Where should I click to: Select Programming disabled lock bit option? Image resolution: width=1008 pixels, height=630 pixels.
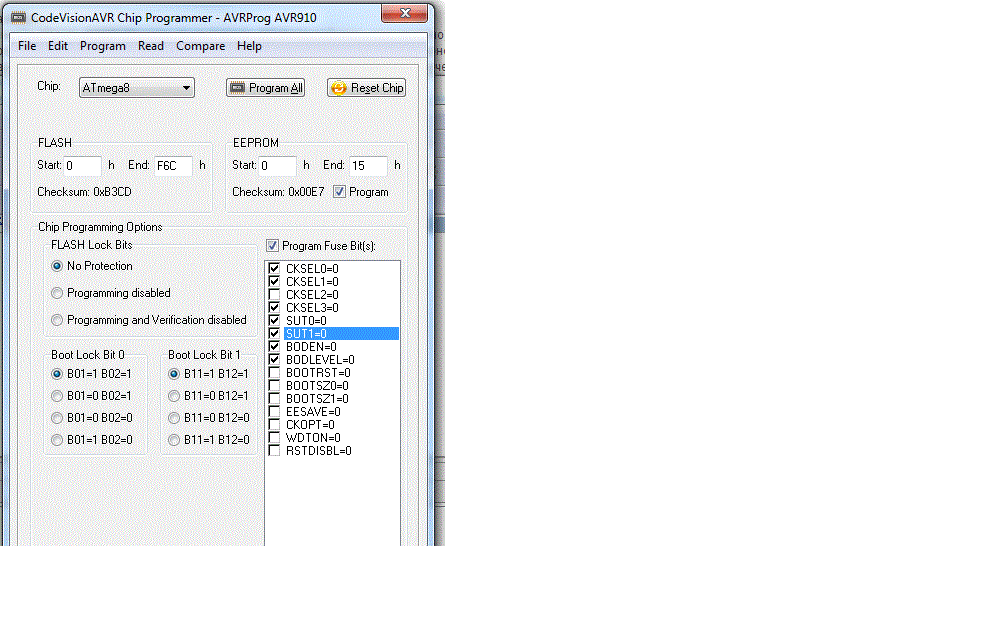57,293
